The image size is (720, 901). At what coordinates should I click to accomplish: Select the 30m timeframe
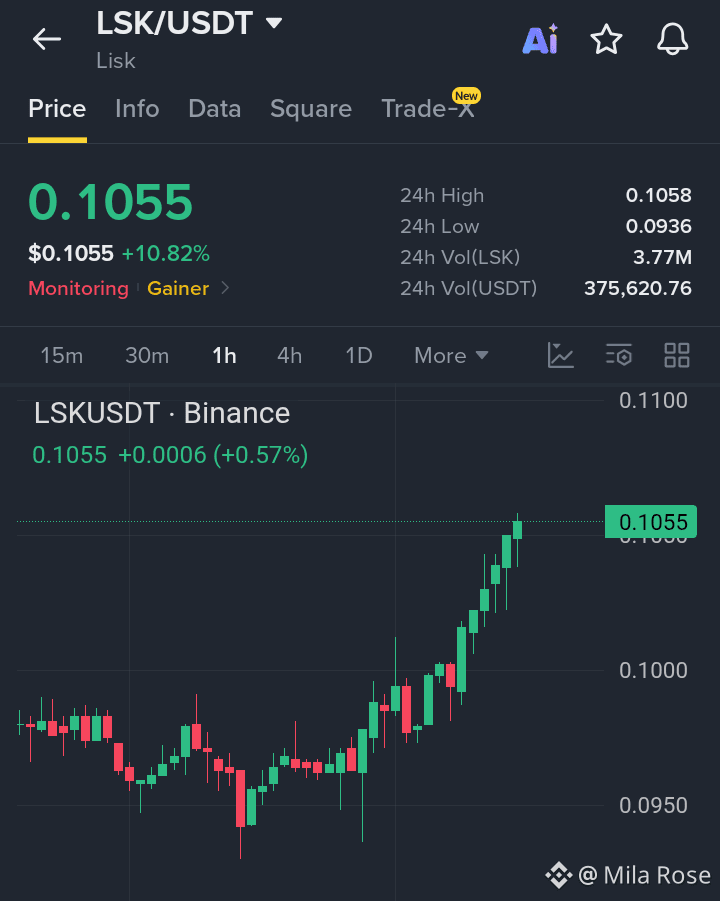tap(147, 355)
